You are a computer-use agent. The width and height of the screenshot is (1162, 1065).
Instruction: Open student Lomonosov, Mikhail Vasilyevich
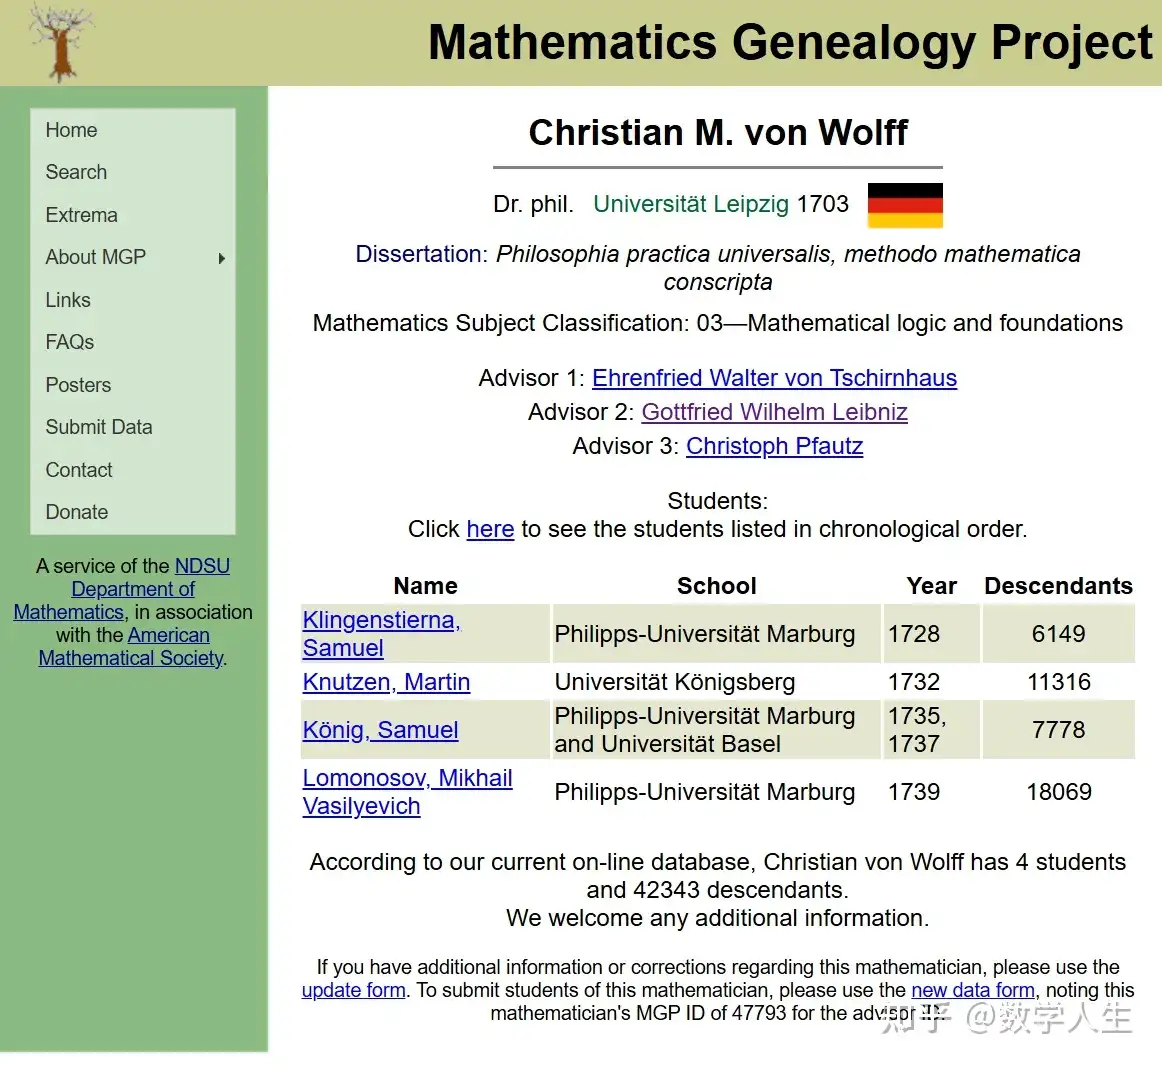pos(408,792)
